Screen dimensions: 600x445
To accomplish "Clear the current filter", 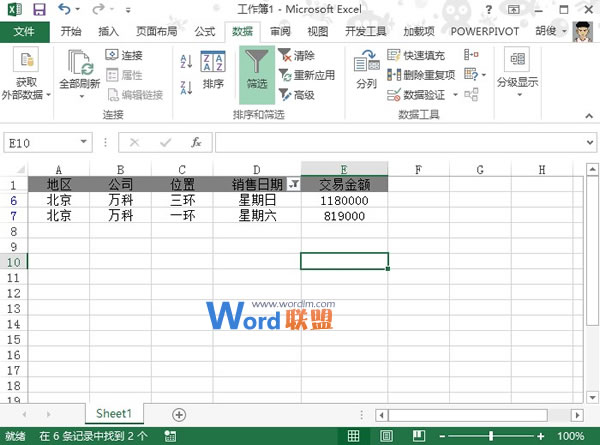I will tap(296, 55).
